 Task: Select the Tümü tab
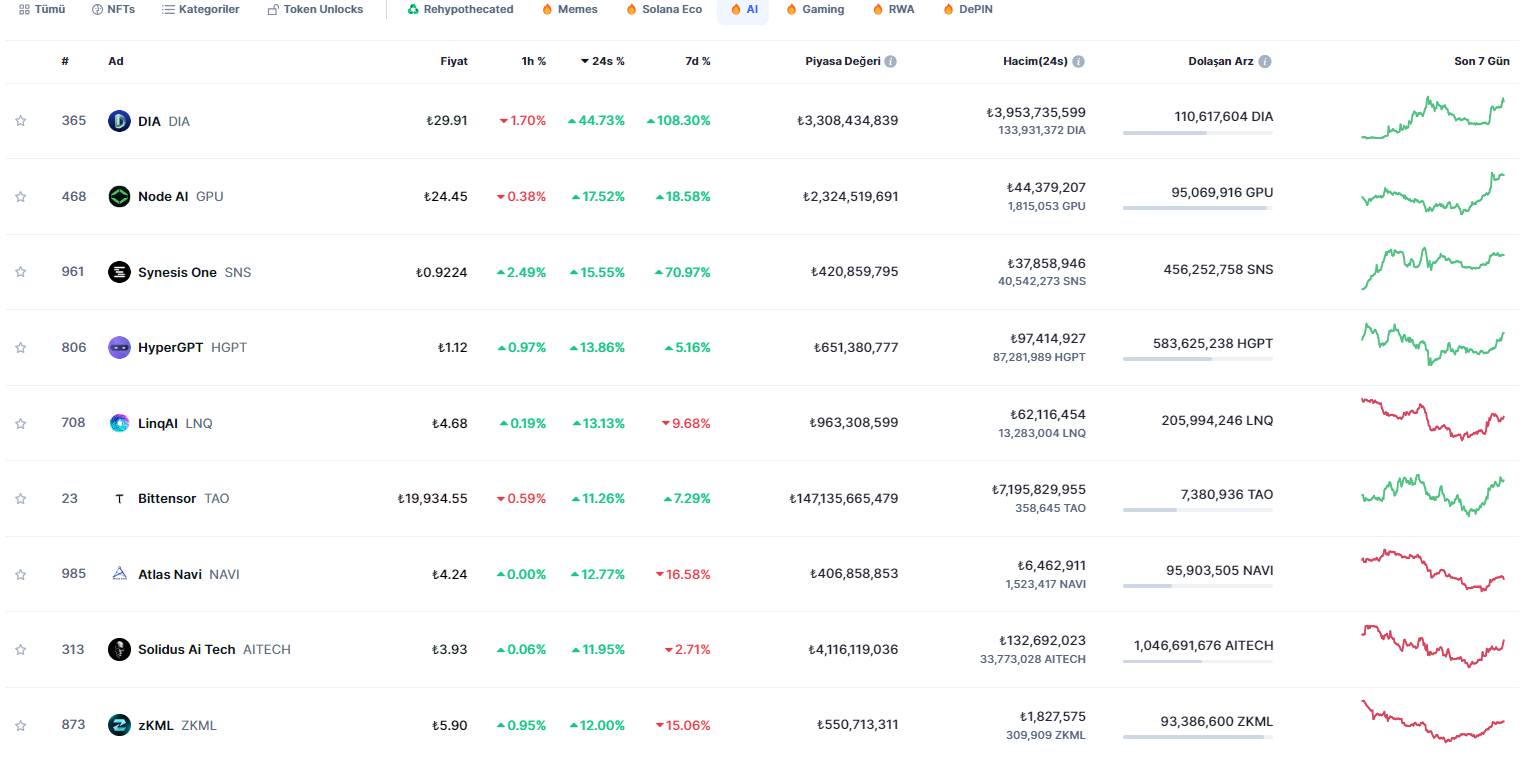tap(42, 9)
